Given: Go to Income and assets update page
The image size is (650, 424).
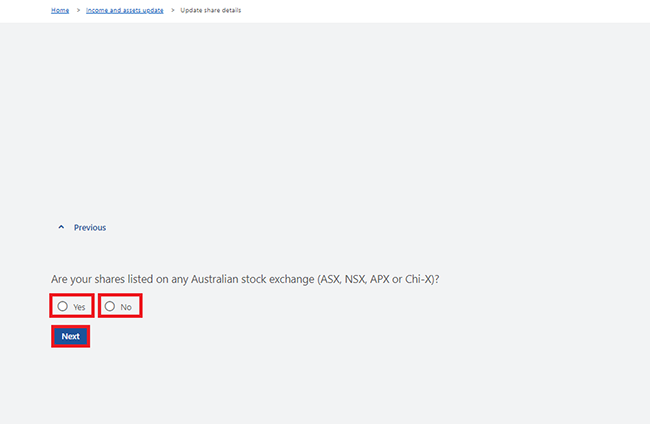Looking at the screenshot, I should 125,10.
